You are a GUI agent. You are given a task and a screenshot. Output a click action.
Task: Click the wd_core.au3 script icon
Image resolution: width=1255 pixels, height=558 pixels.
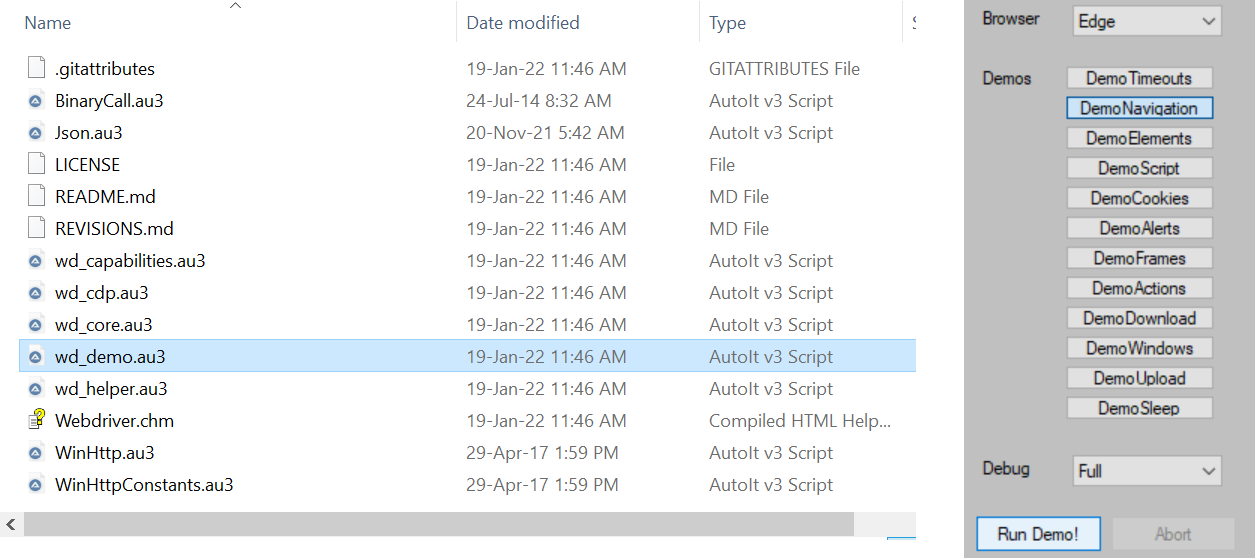tap(36, 325)
